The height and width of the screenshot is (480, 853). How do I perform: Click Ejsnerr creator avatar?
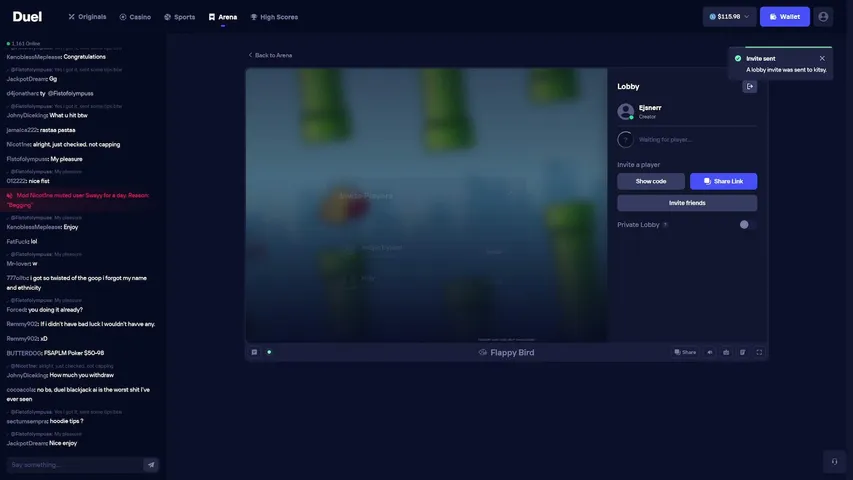tap(626, 112)
